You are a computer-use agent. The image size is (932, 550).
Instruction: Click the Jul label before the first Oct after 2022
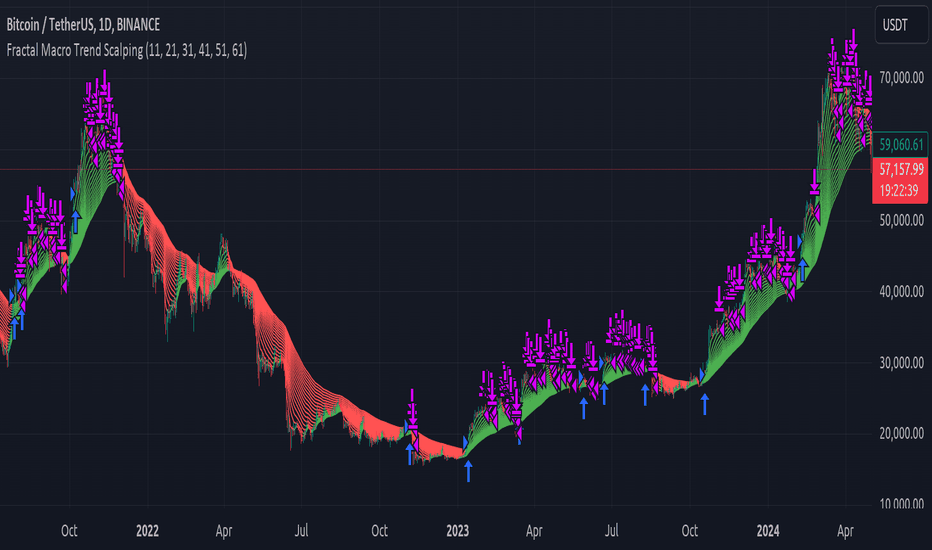301,530
